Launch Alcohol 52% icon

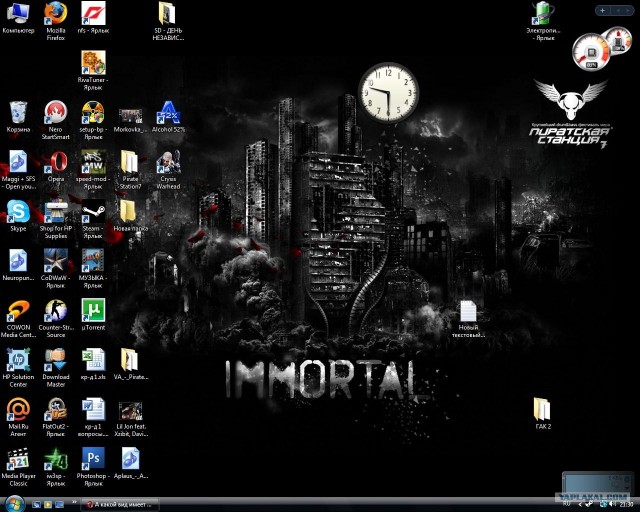click(x=168, y=117)
